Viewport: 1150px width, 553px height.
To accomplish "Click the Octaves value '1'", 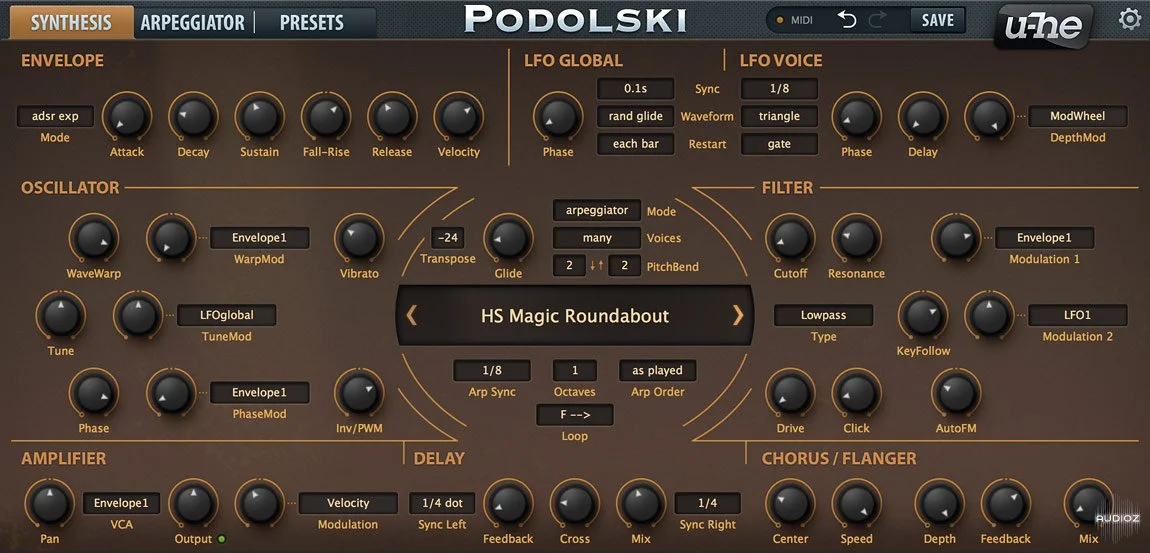I will tap(575, 370).
